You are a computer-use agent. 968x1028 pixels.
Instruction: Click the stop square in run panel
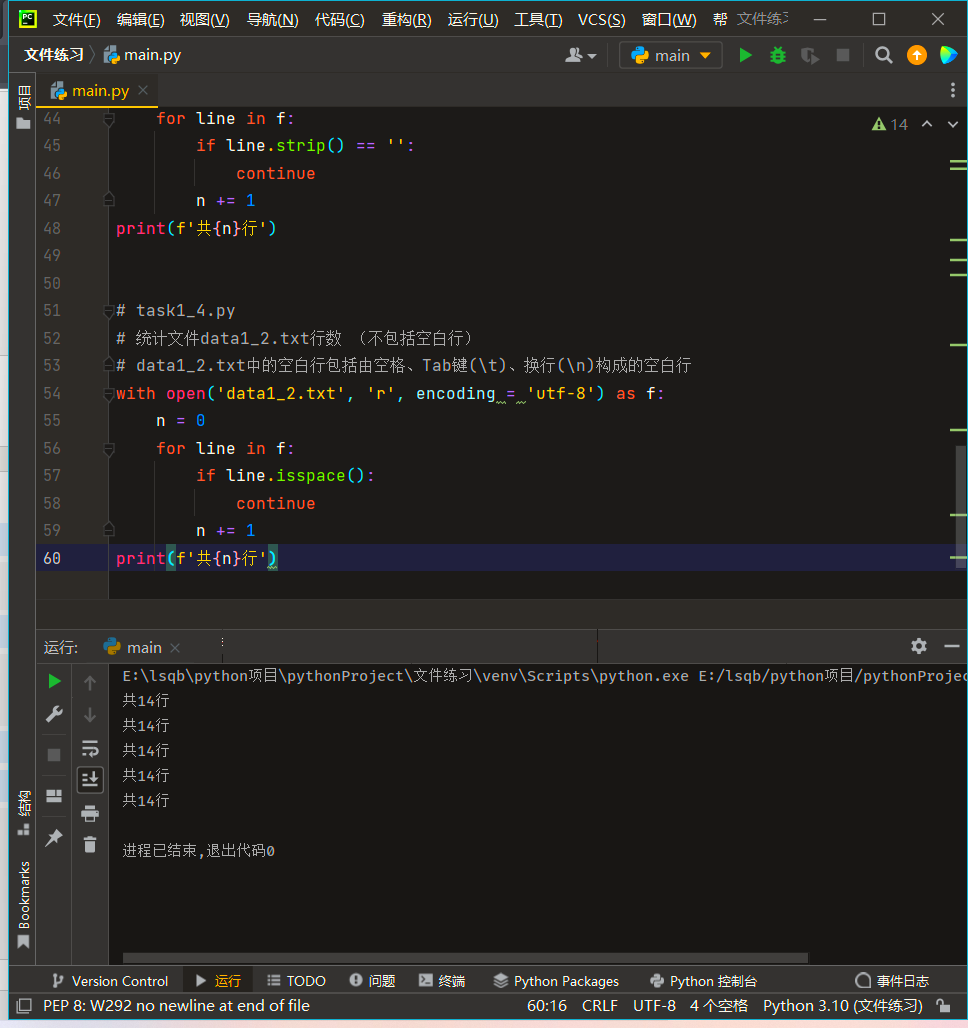[x=54, y=755]
